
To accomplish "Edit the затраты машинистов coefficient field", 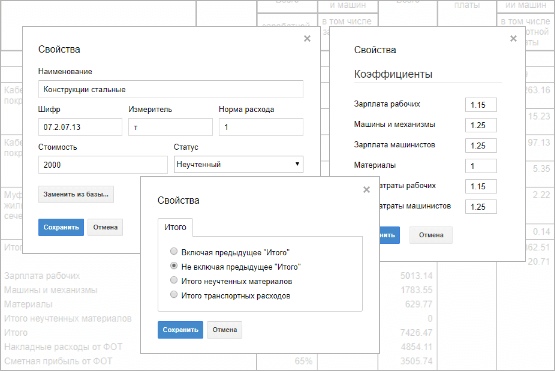I will click(481, 207).
